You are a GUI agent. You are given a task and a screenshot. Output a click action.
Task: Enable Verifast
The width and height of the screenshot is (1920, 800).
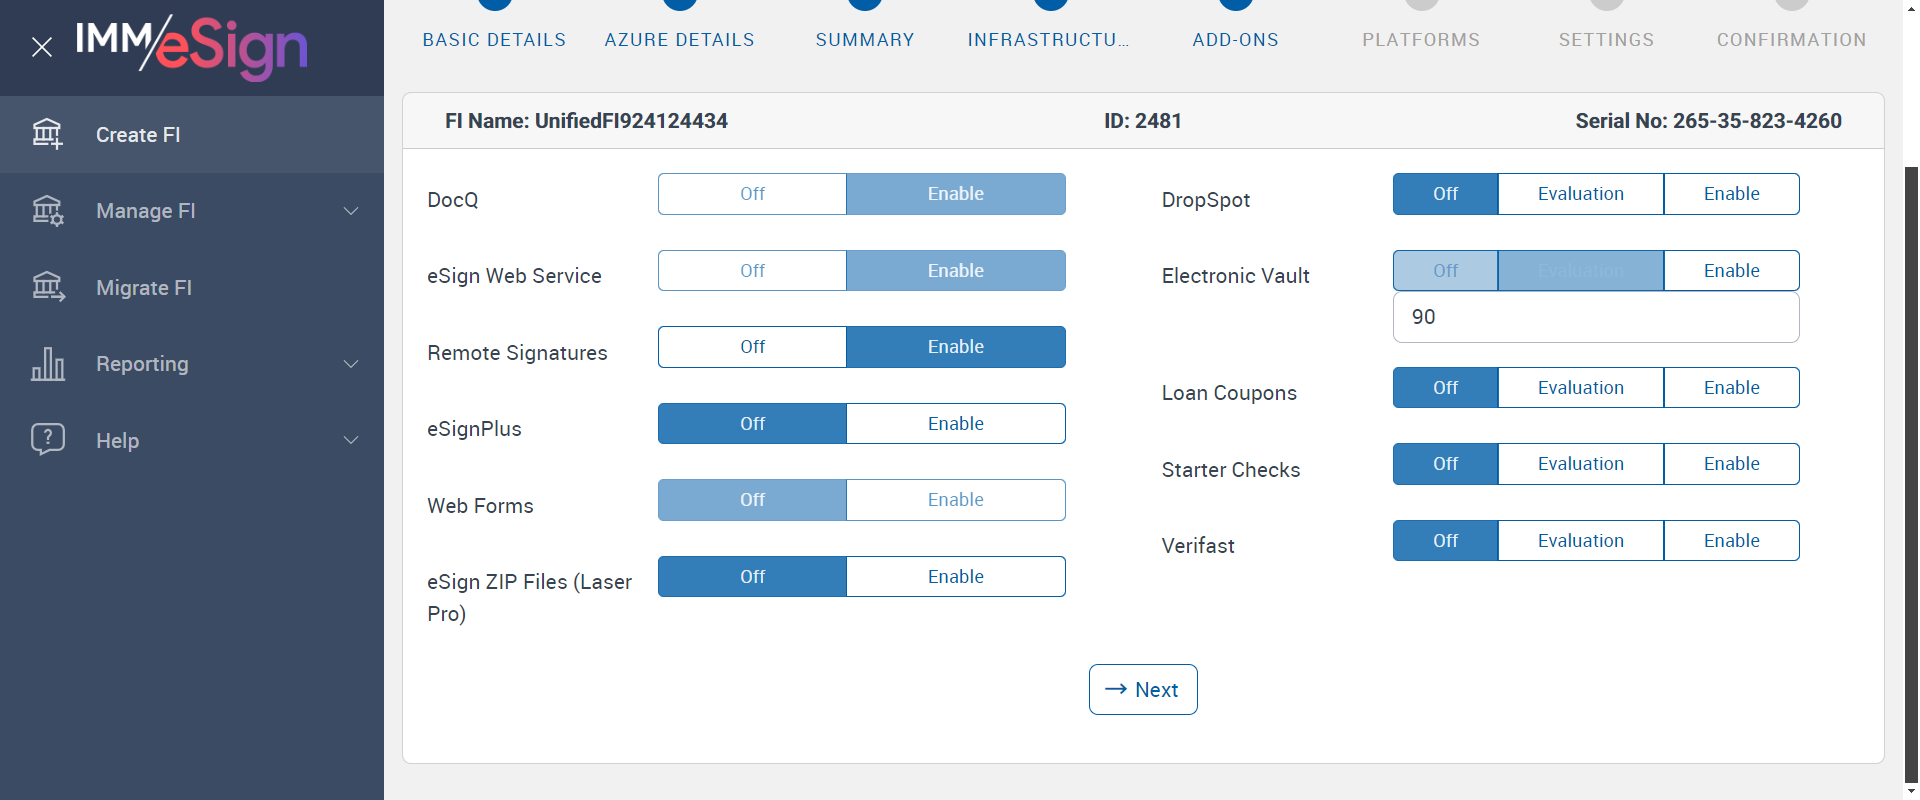point(1732,541)
